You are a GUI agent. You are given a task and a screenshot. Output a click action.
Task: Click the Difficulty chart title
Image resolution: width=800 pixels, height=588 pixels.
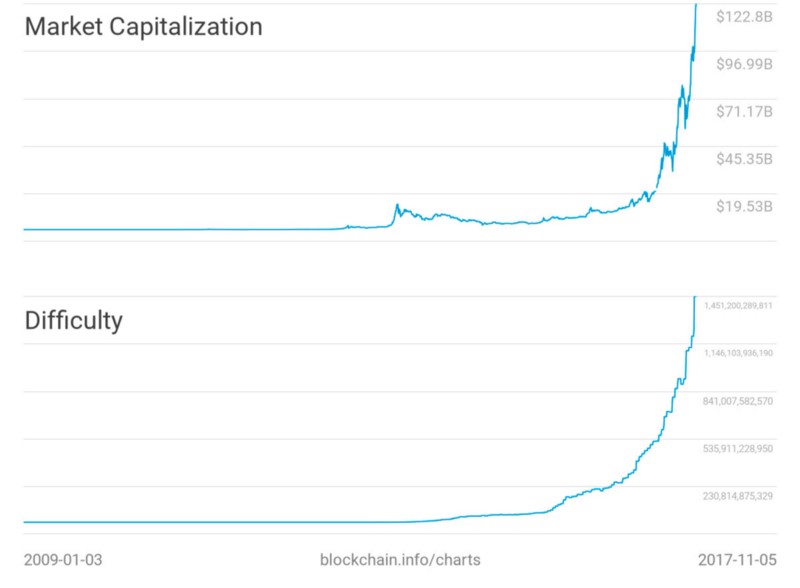tap(73, 321)
